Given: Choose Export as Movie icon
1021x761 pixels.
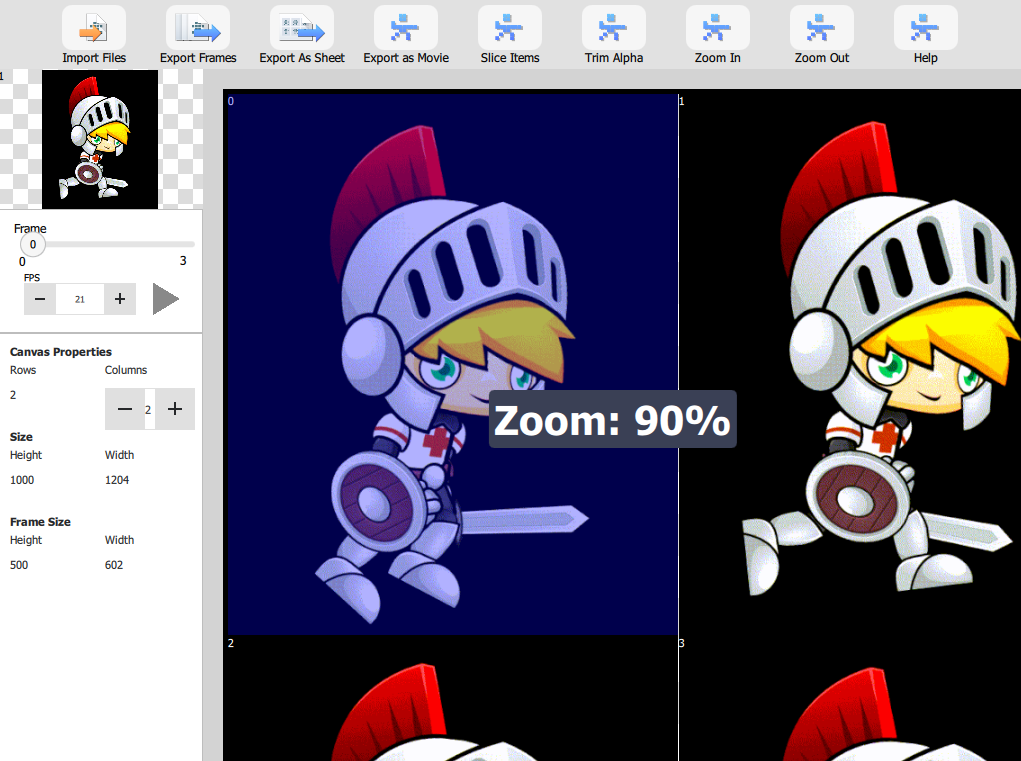Looking at the screenshot, I should coord(406,28).
